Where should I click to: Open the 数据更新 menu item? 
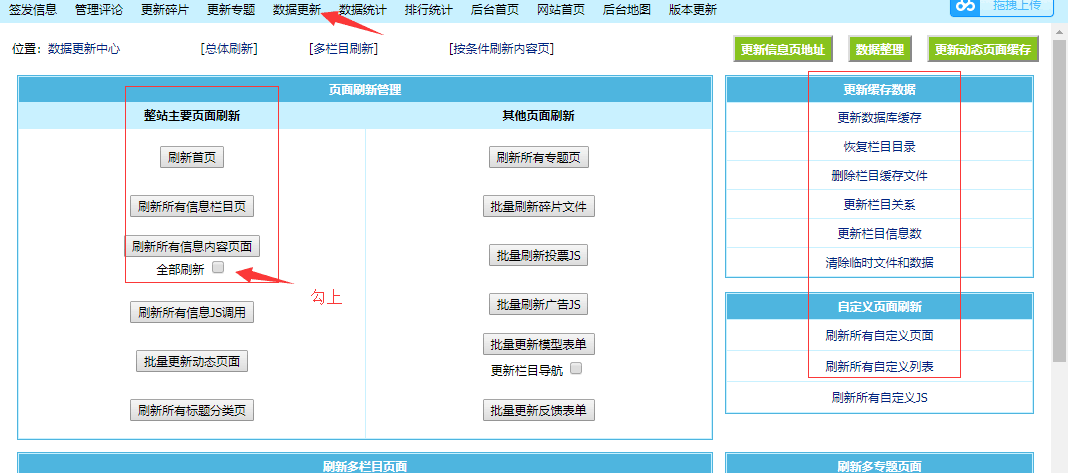click(x=297, y=10)
